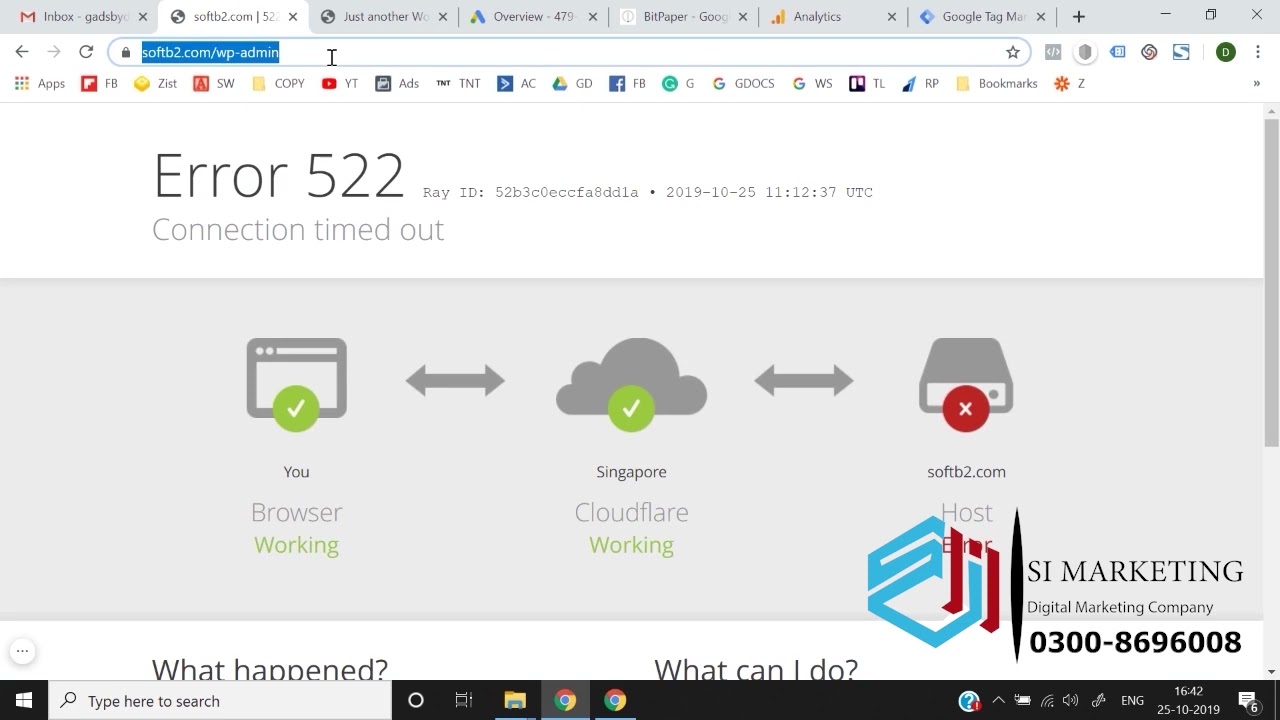Open the Apps bookmark shortcut
Image resolution: width=1280 pixels, height=720 pixels.
pos(40,84)
